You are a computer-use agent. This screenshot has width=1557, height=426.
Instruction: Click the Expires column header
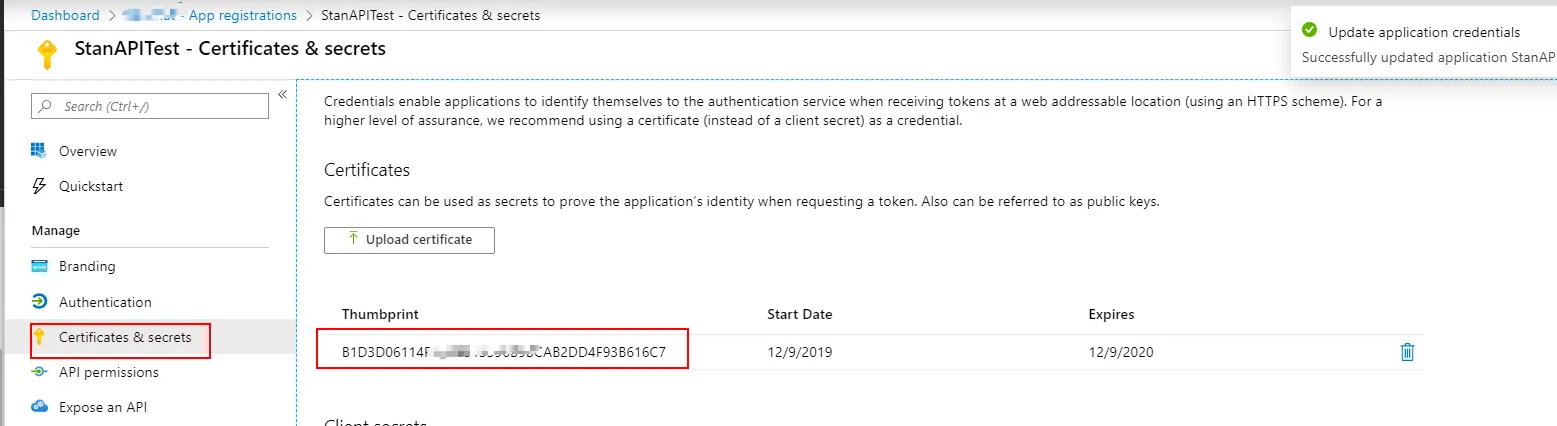(1111, 314)
